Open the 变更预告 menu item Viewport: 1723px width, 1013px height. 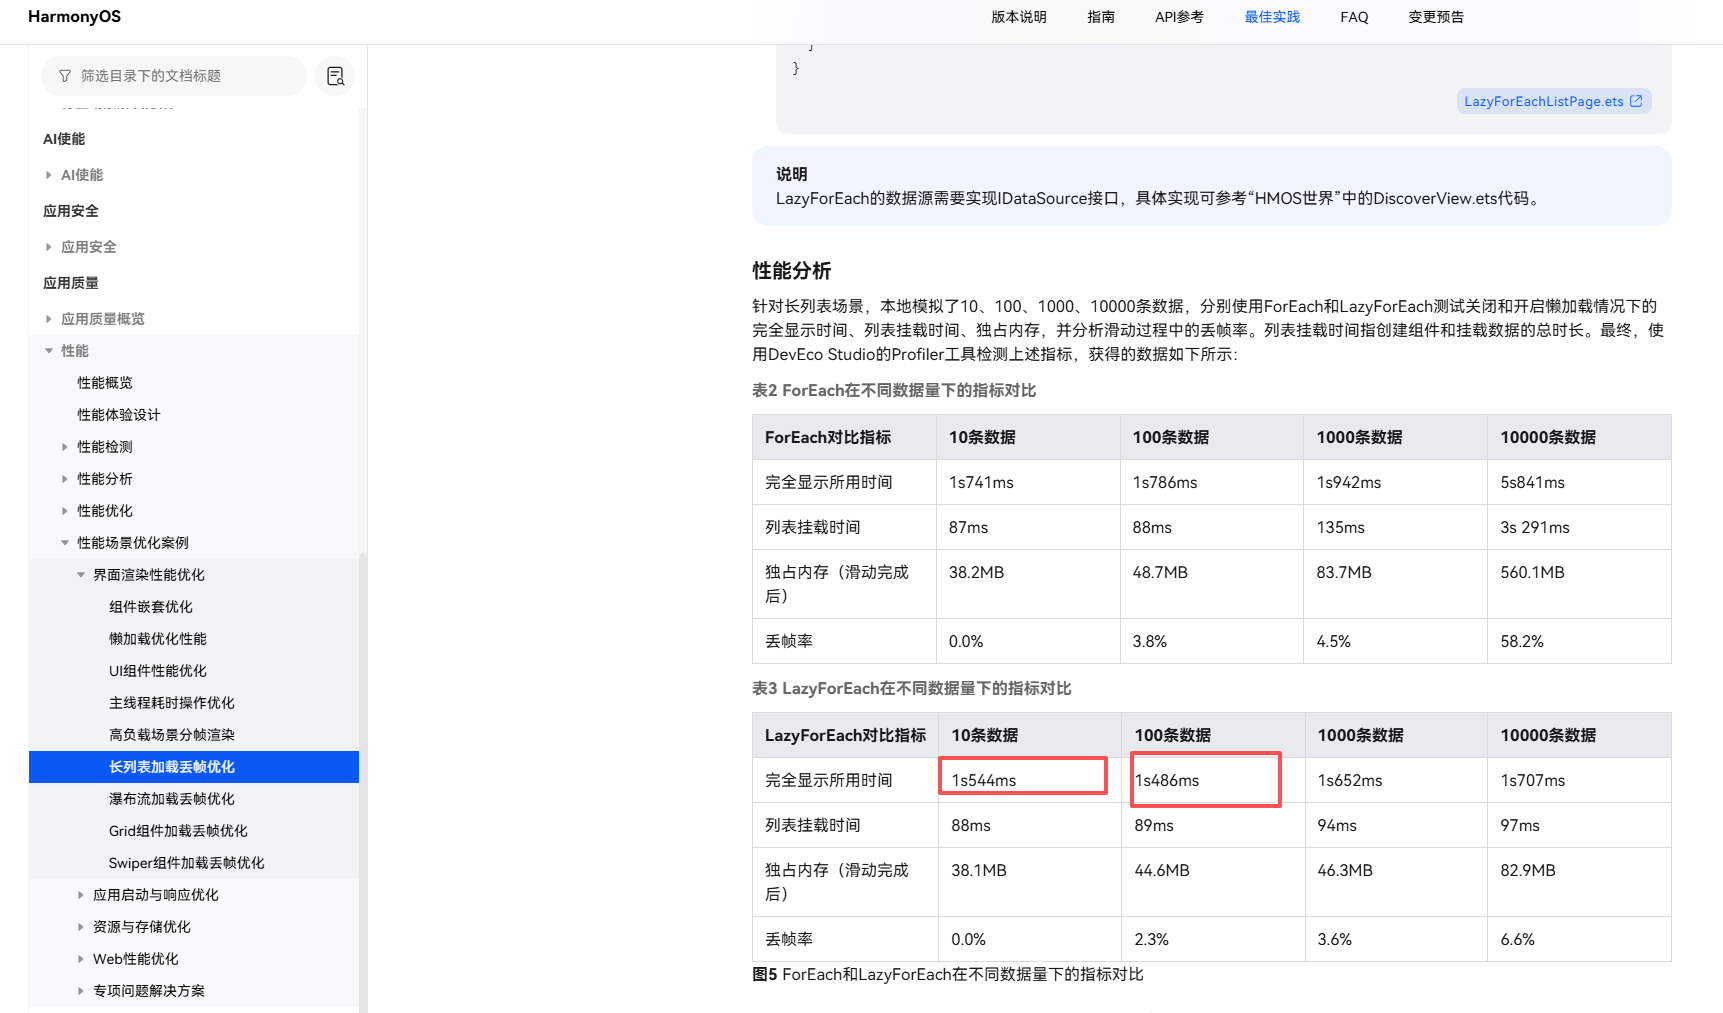(1436, 17)
